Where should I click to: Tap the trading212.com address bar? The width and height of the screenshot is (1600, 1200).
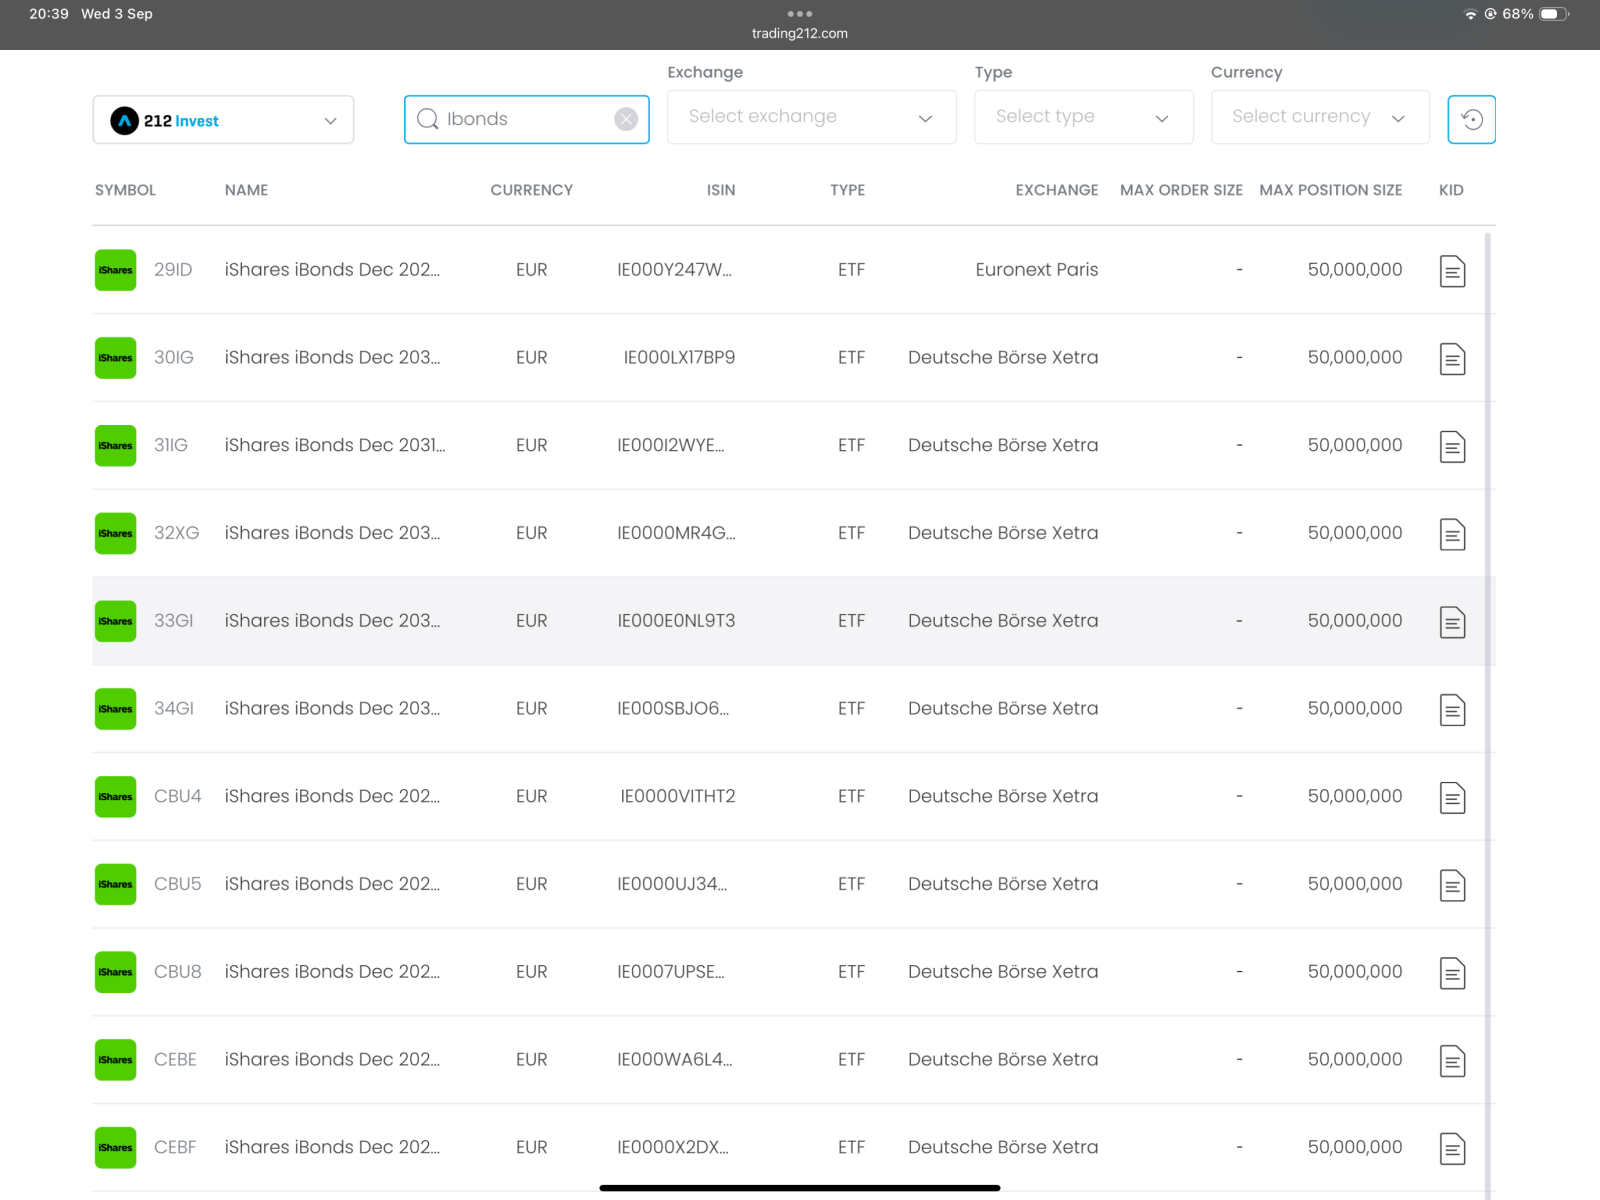coord(800,34)
